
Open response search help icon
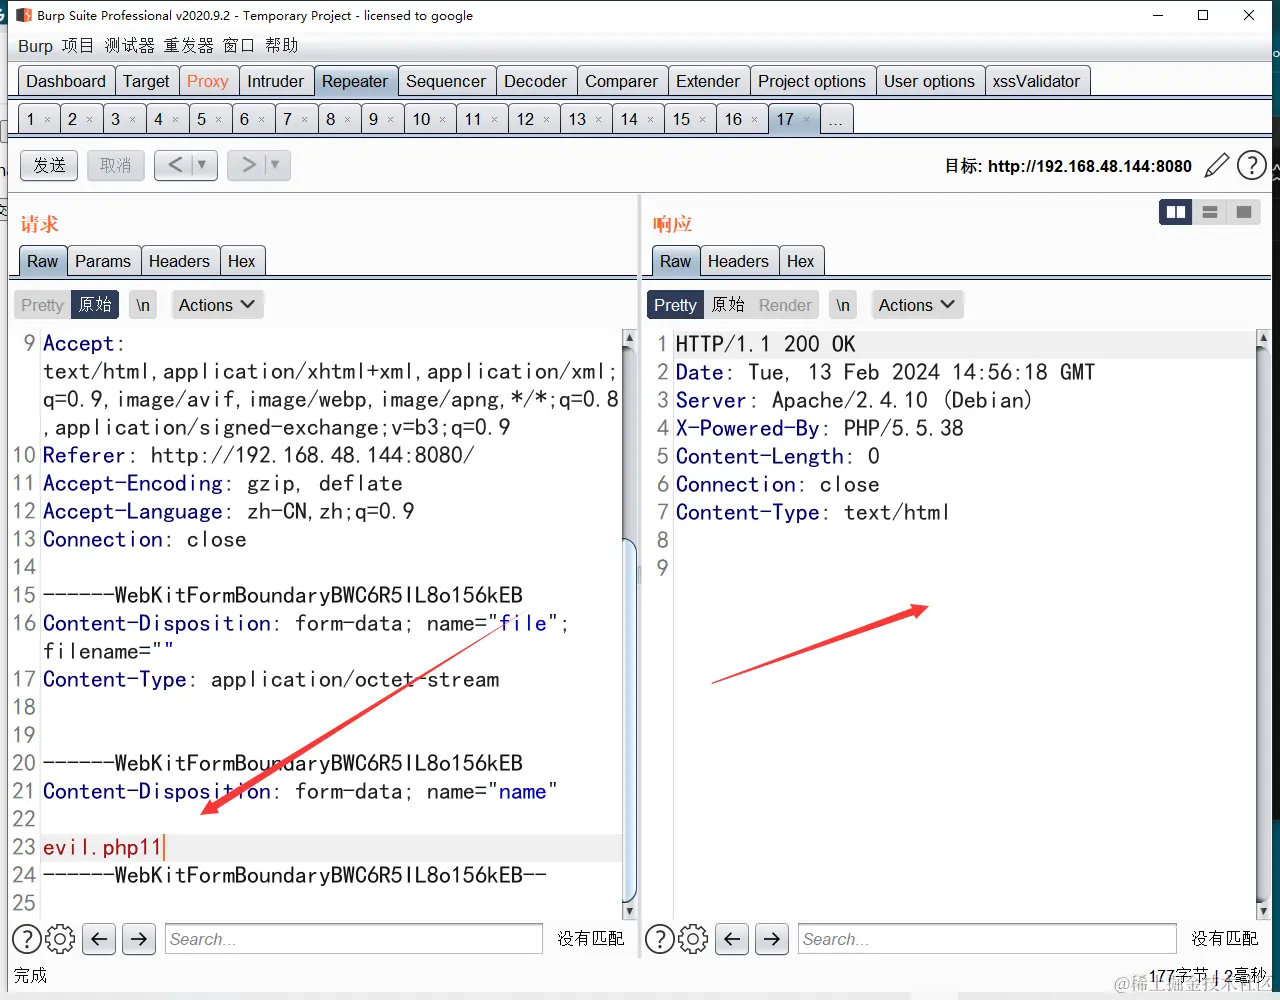660,939
